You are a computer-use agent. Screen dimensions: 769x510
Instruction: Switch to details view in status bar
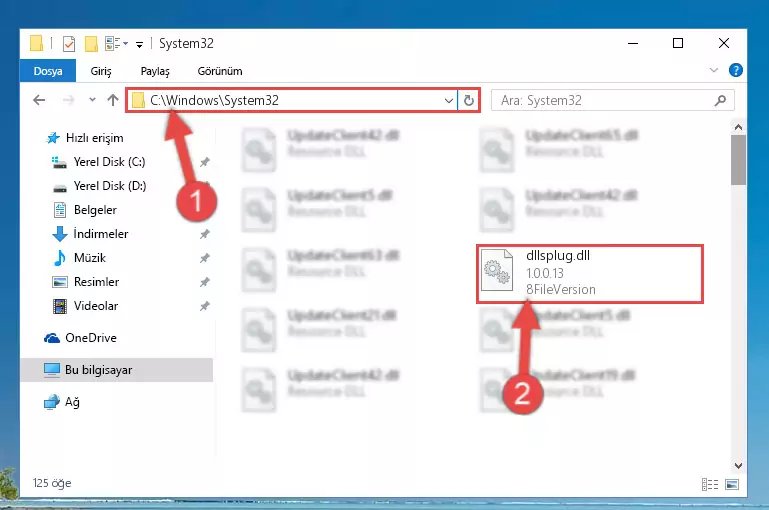coord(710,484)
